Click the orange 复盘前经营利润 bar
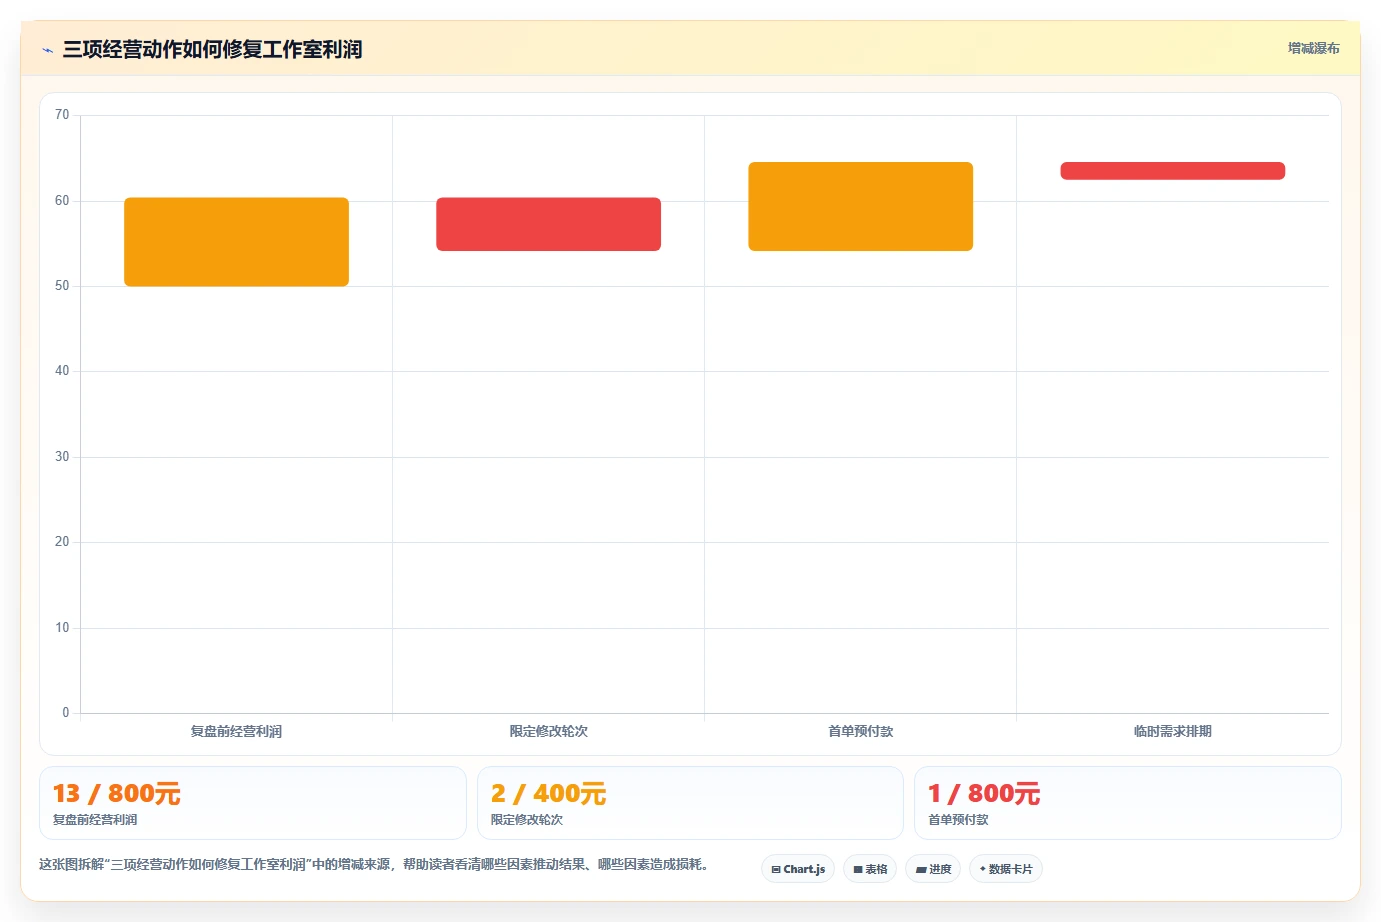 point(236,242)
